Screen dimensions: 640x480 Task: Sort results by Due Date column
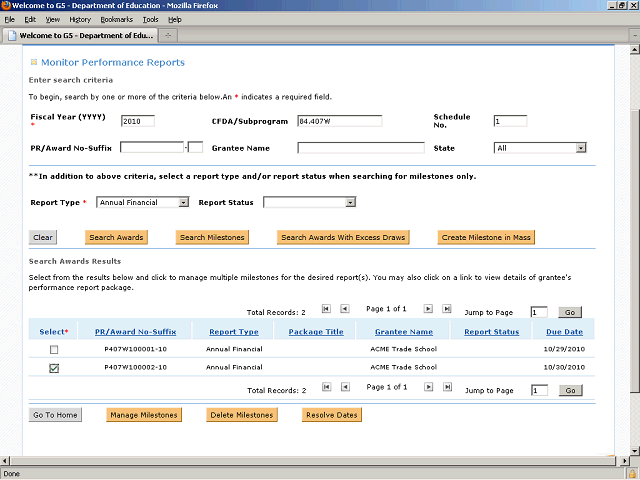[564, 331]
